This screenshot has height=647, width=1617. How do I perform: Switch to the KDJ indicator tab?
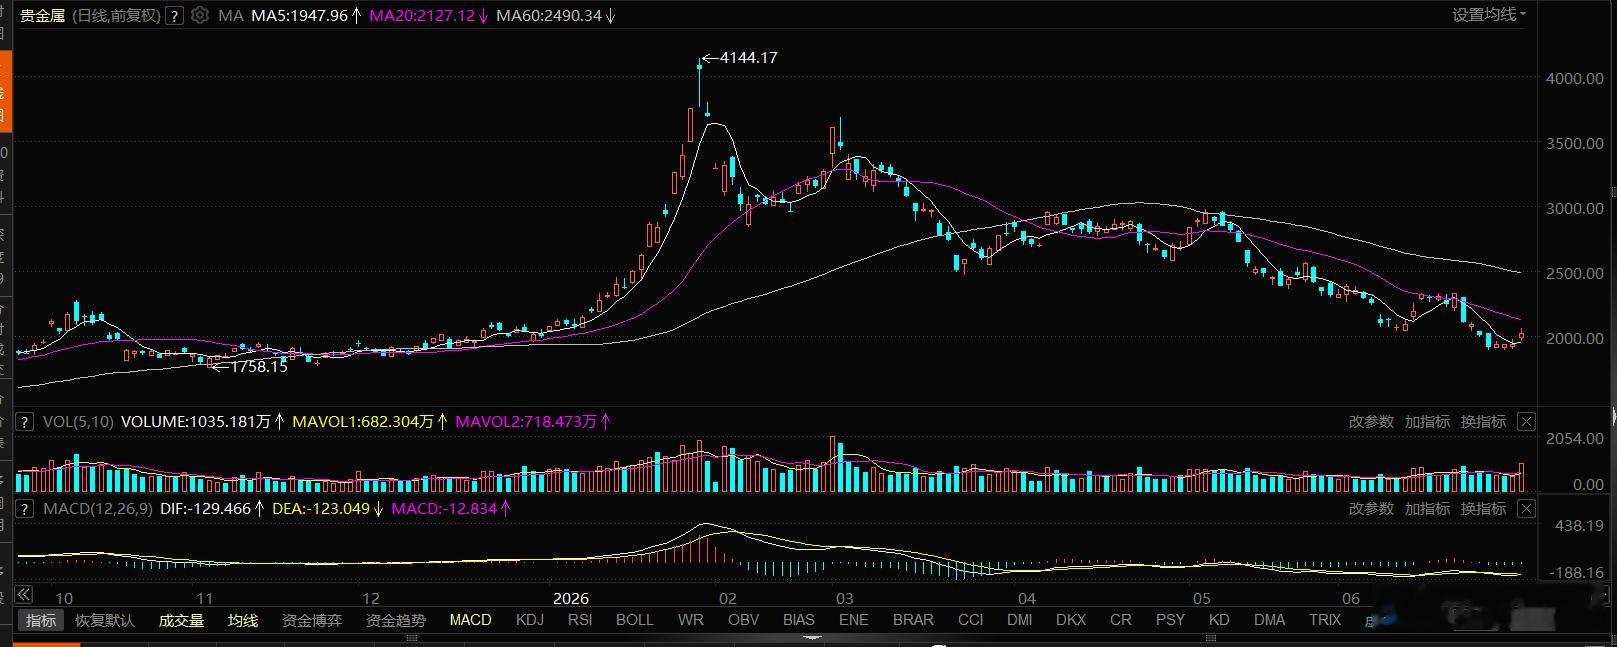[530, 620]
